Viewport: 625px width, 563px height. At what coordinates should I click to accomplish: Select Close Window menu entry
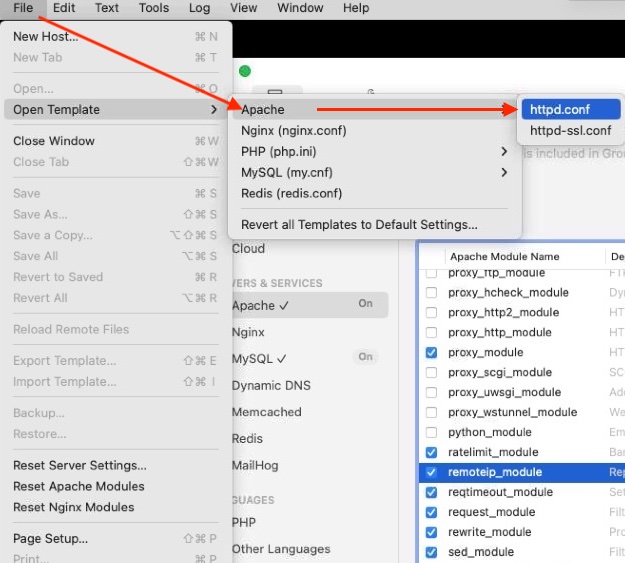116,141
